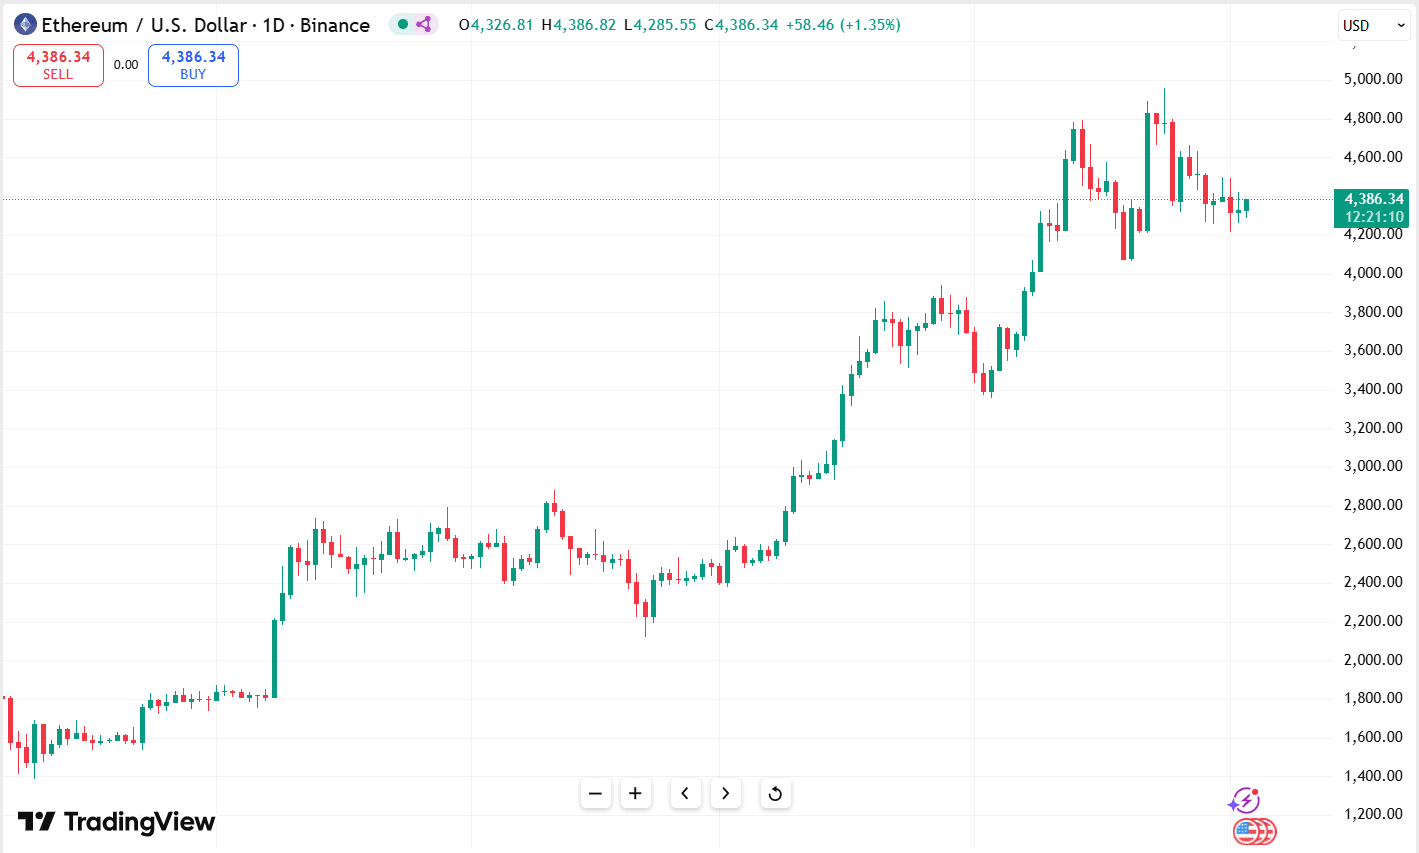
Task: Reset the chart view with the refresh icon
Action: [x=776, y=792]
